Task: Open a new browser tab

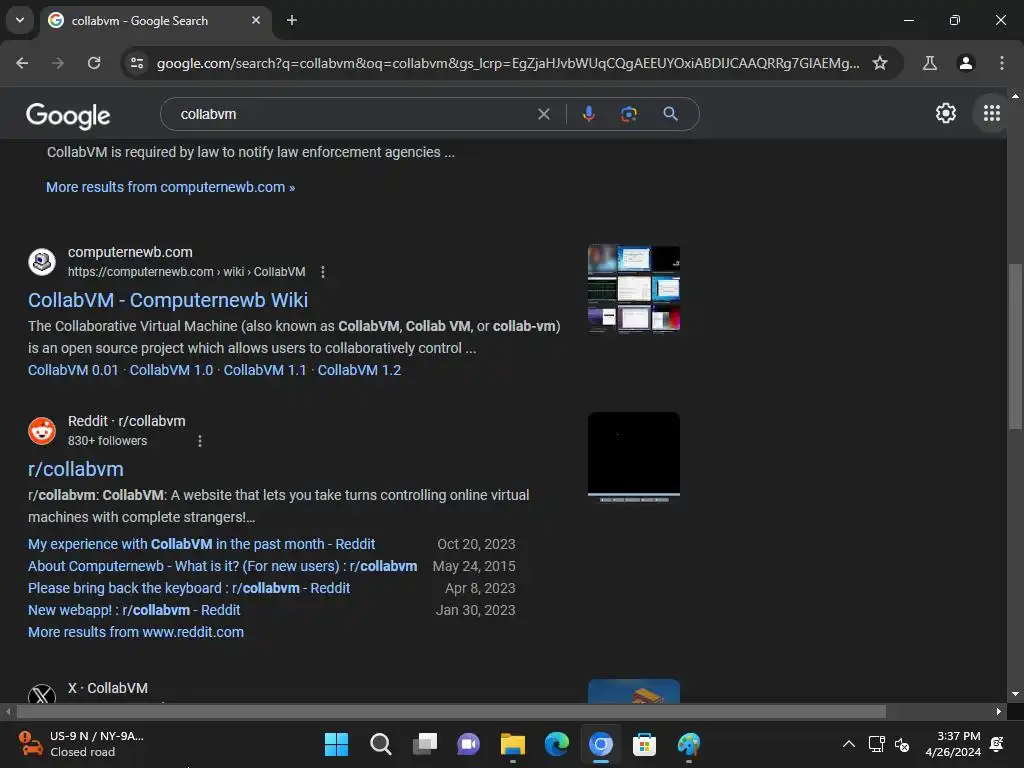Action: point(292,20)
